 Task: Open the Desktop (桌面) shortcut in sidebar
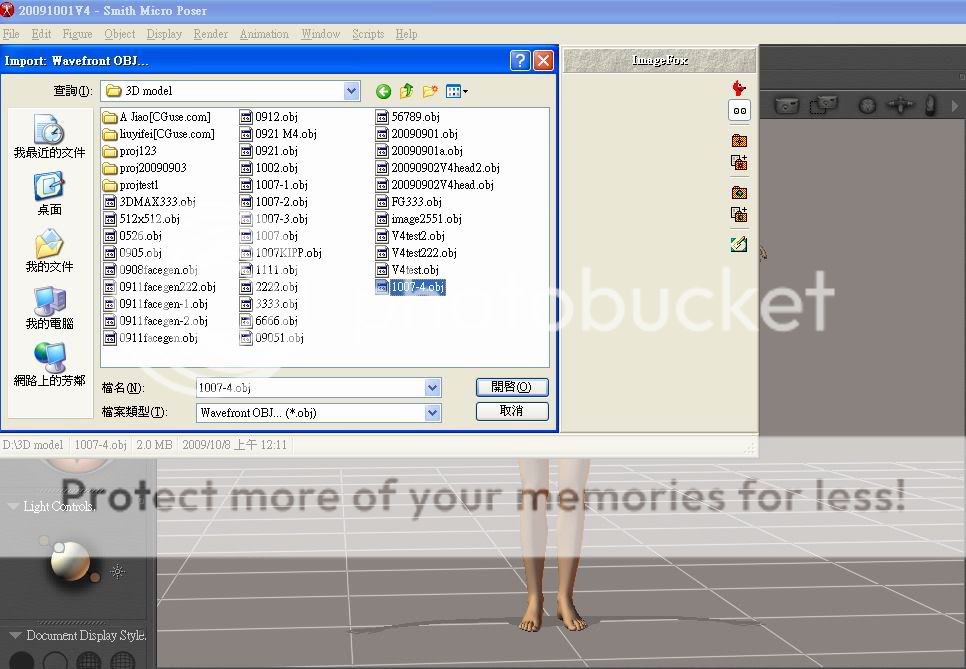49,194
